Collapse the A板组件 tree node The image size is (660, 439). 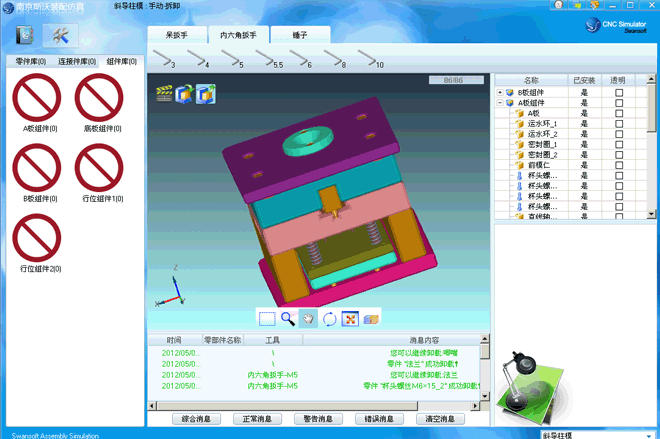pos(500,103)
